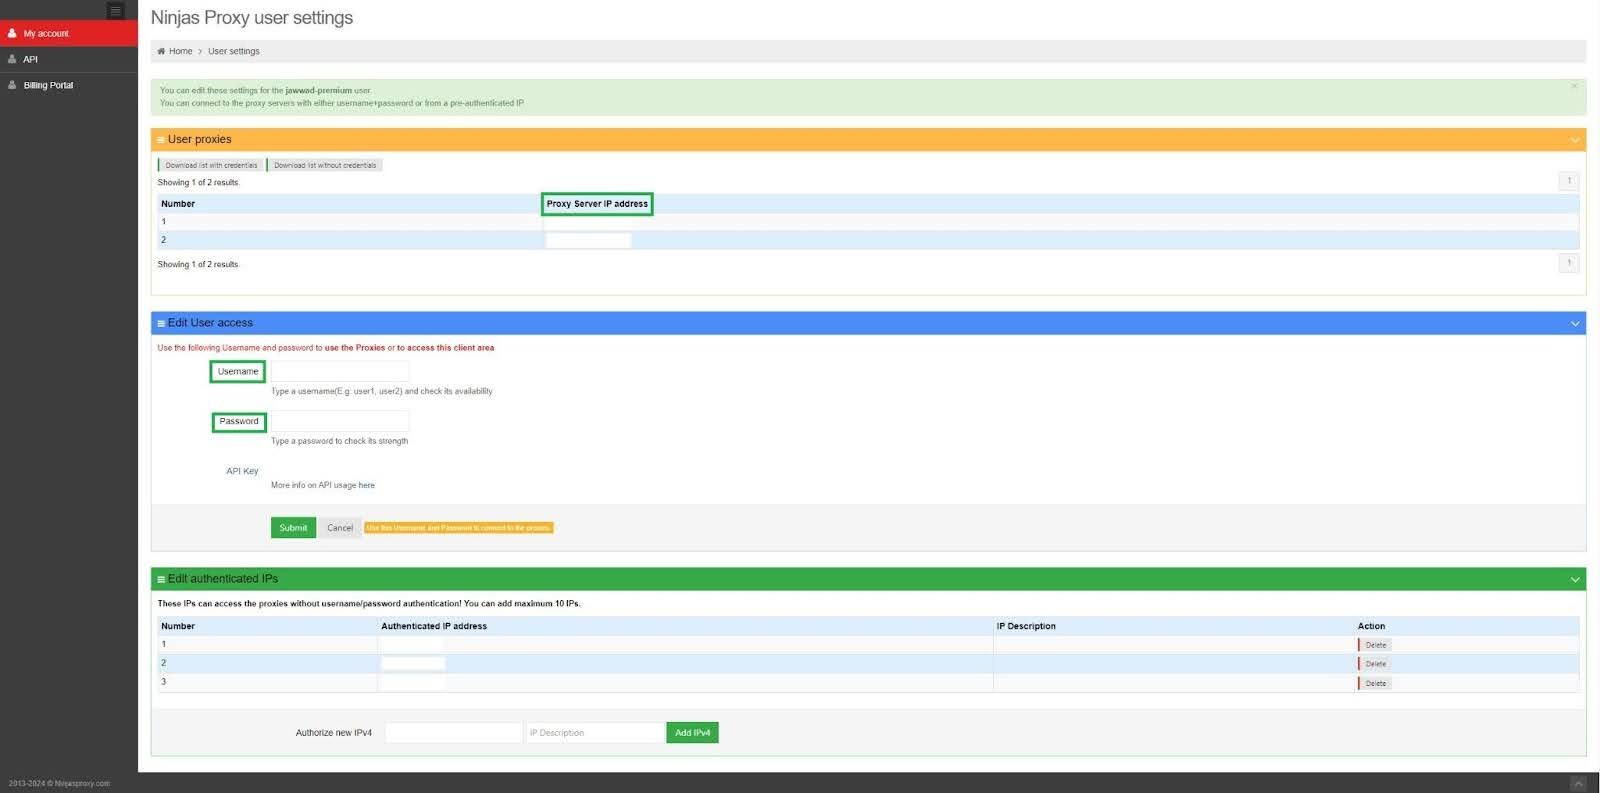Submit the user access form
Viewport: 1600px width, 793px height.
click(x=293, y=528)
